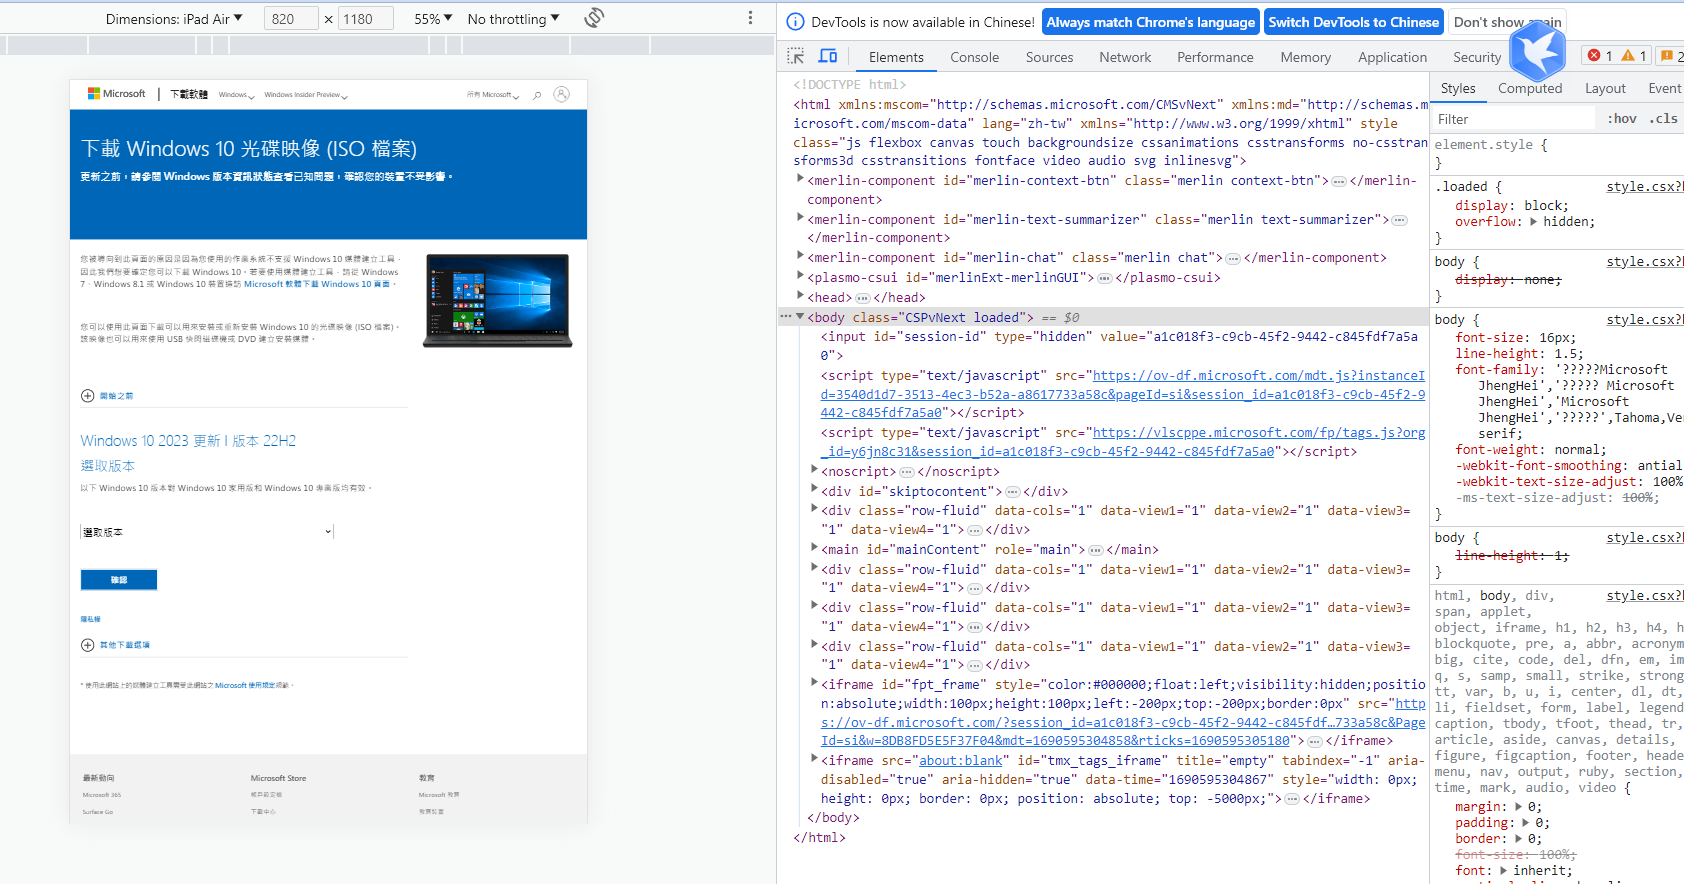Screen dimensions: 1684x884
Task: Open style.csx link beside .loaded rule
Action: [1644, 186]
